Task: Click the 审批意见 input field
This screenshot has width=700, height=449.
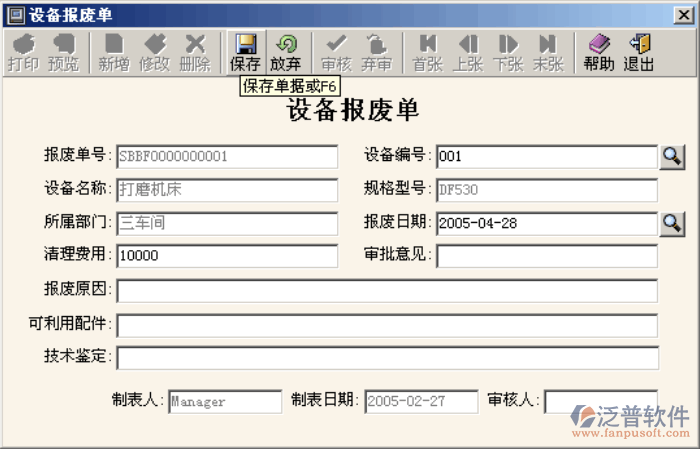Action: click(546, 256)
